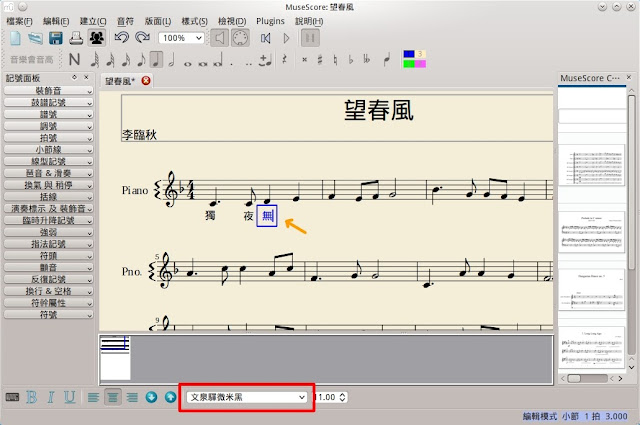This screenshot has height=425, width=640.
Task: Open the 文泉驛微米黑 font dropdown
Action: point(247,397)
